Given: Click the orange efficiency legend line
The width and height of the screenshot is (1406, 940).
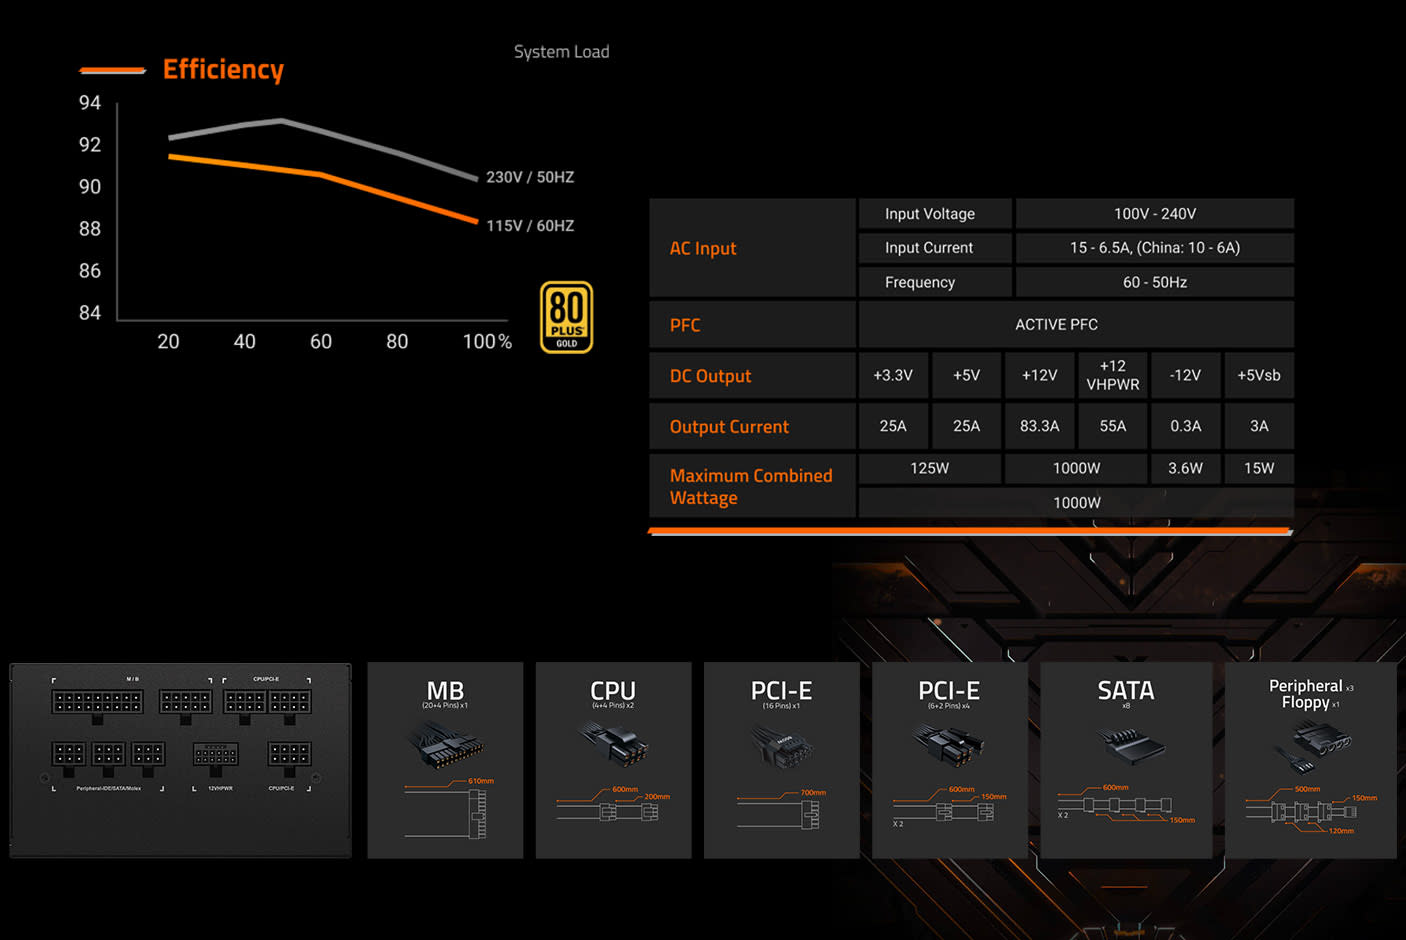Looking at the screenshot, I should (113, 70).
